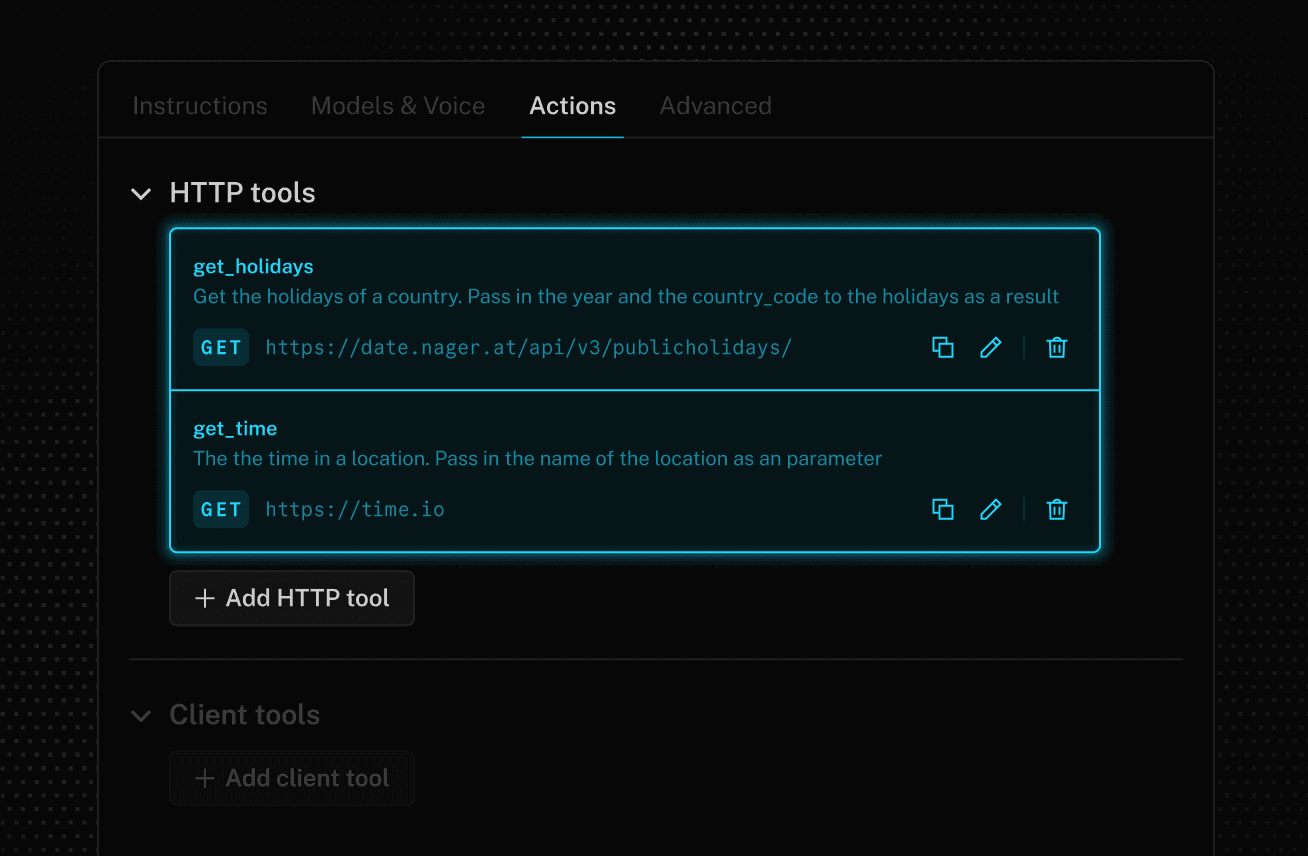This screenshot has width=1308, height=856.
Task: Collapse the Client tools section
Action: point(141,715)
